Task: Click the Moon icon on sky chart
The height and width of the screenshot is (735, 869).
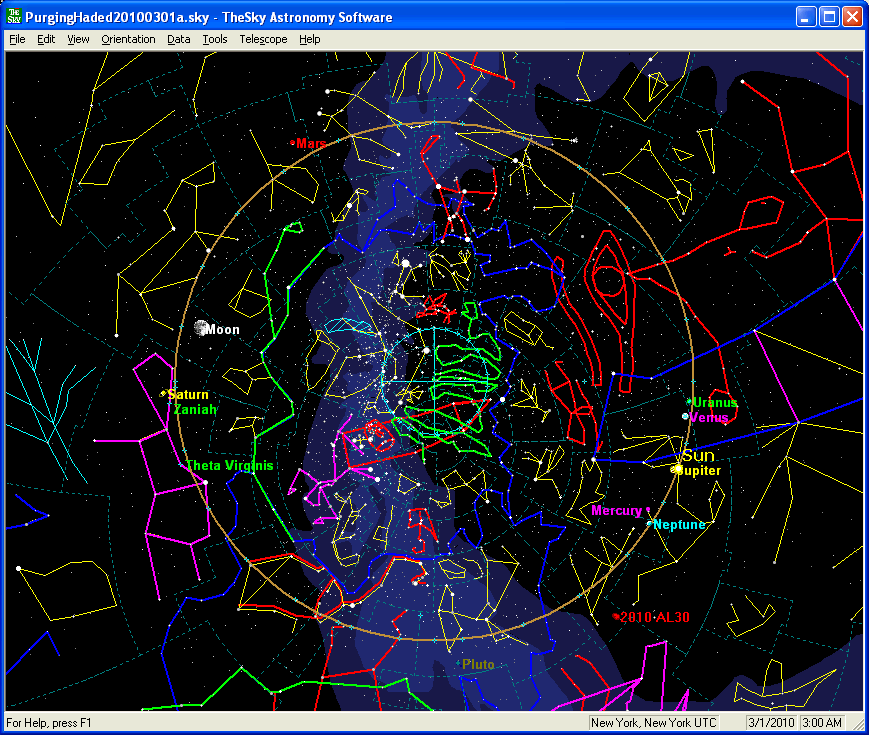Action: [200, 328]
